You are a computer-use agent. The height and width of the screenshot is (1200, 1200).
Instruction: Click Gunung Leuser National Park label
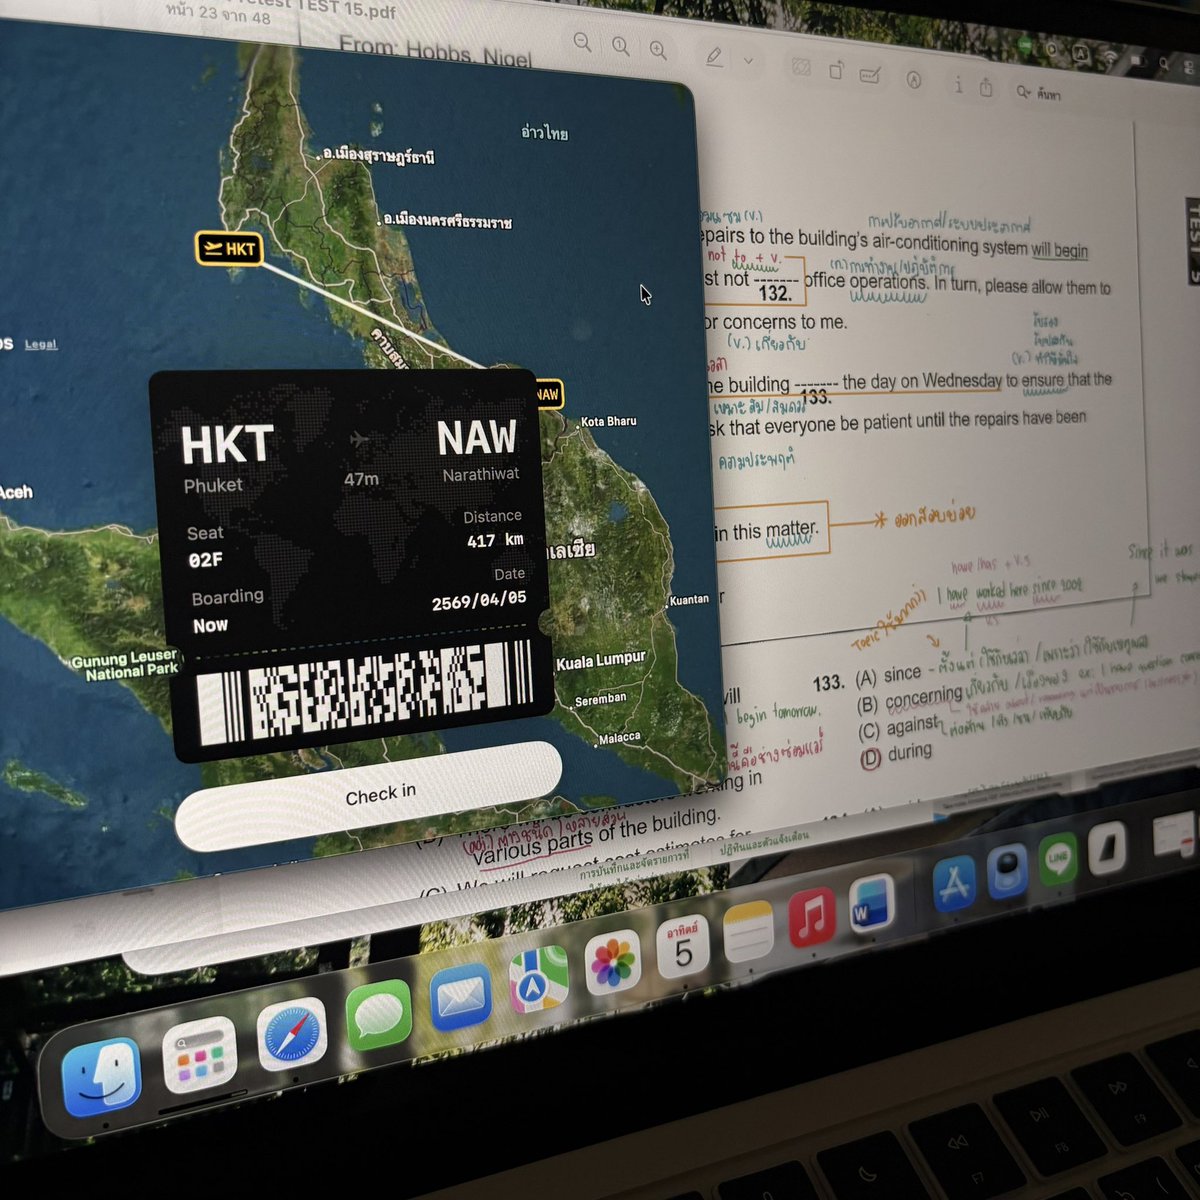(x=124, y=665)
